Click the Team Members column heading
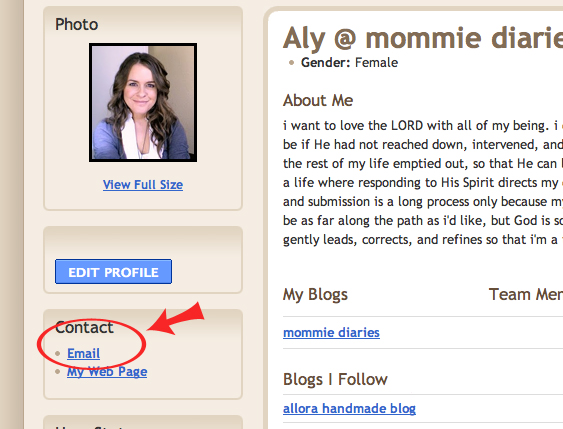Image resolution: width=563 pixels, height=429 pixels. [x=526, y=294]
